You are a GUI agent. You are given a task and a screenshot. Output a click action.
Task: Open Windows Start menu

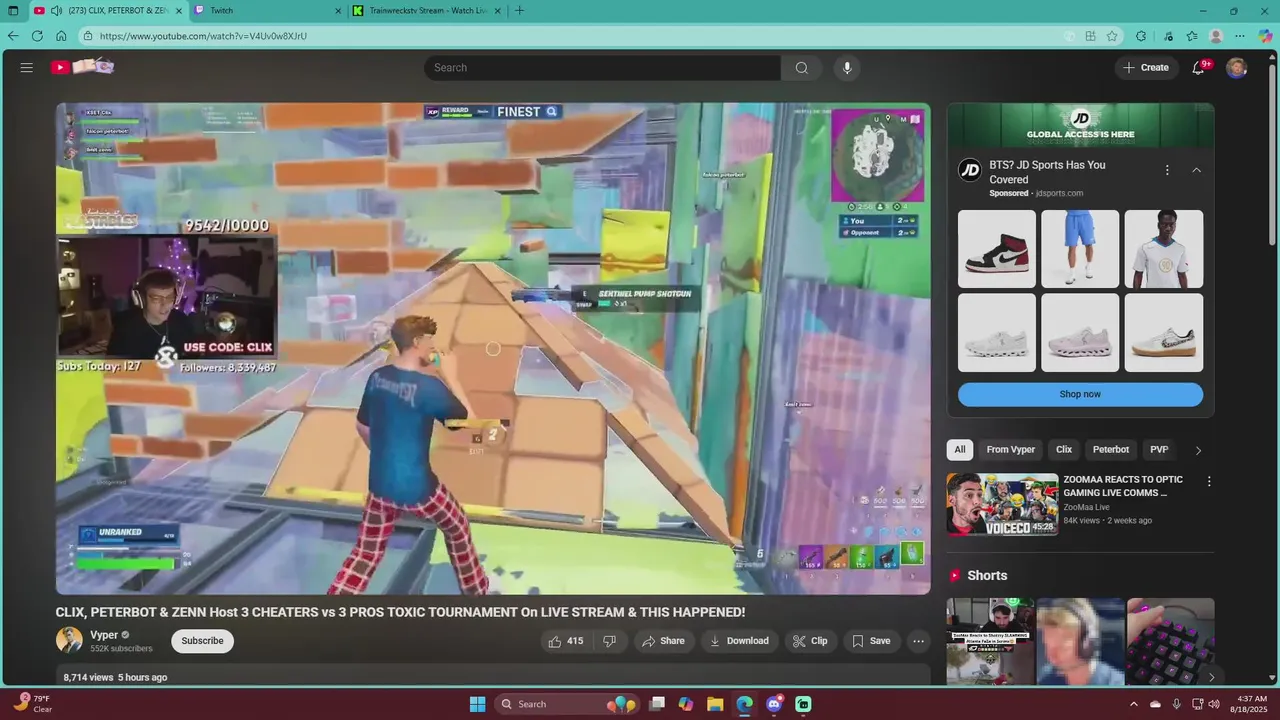(477, 704)
